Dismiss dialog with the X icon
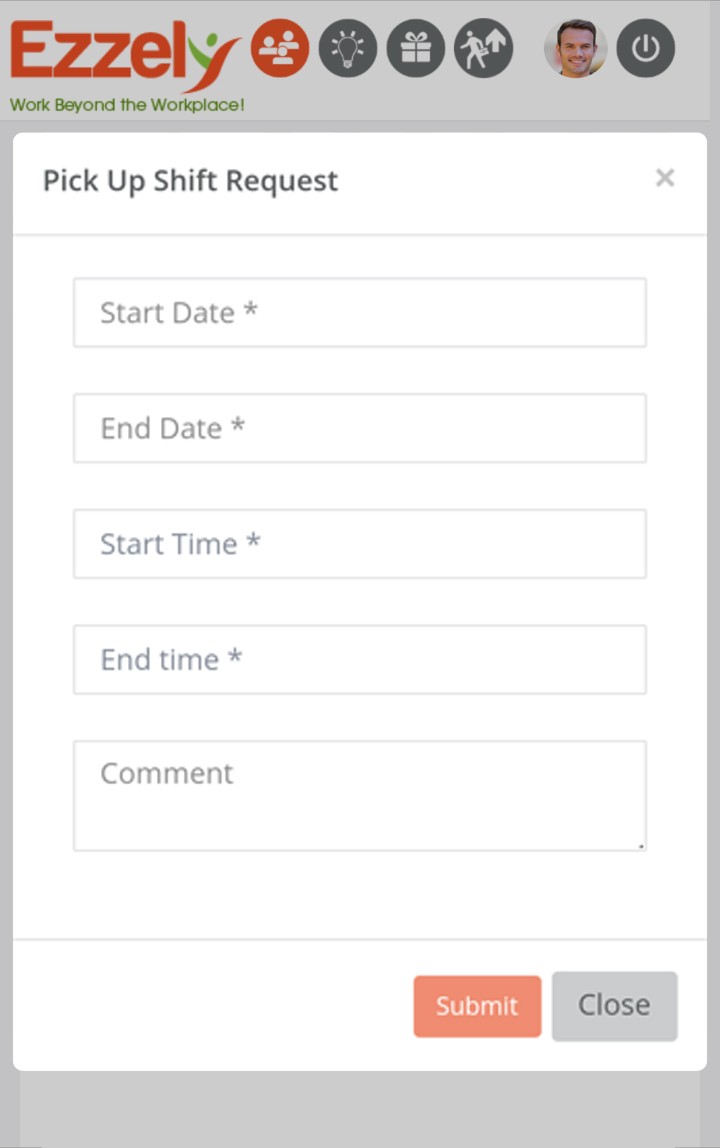 pyautogui.click(x=665, y=178)
